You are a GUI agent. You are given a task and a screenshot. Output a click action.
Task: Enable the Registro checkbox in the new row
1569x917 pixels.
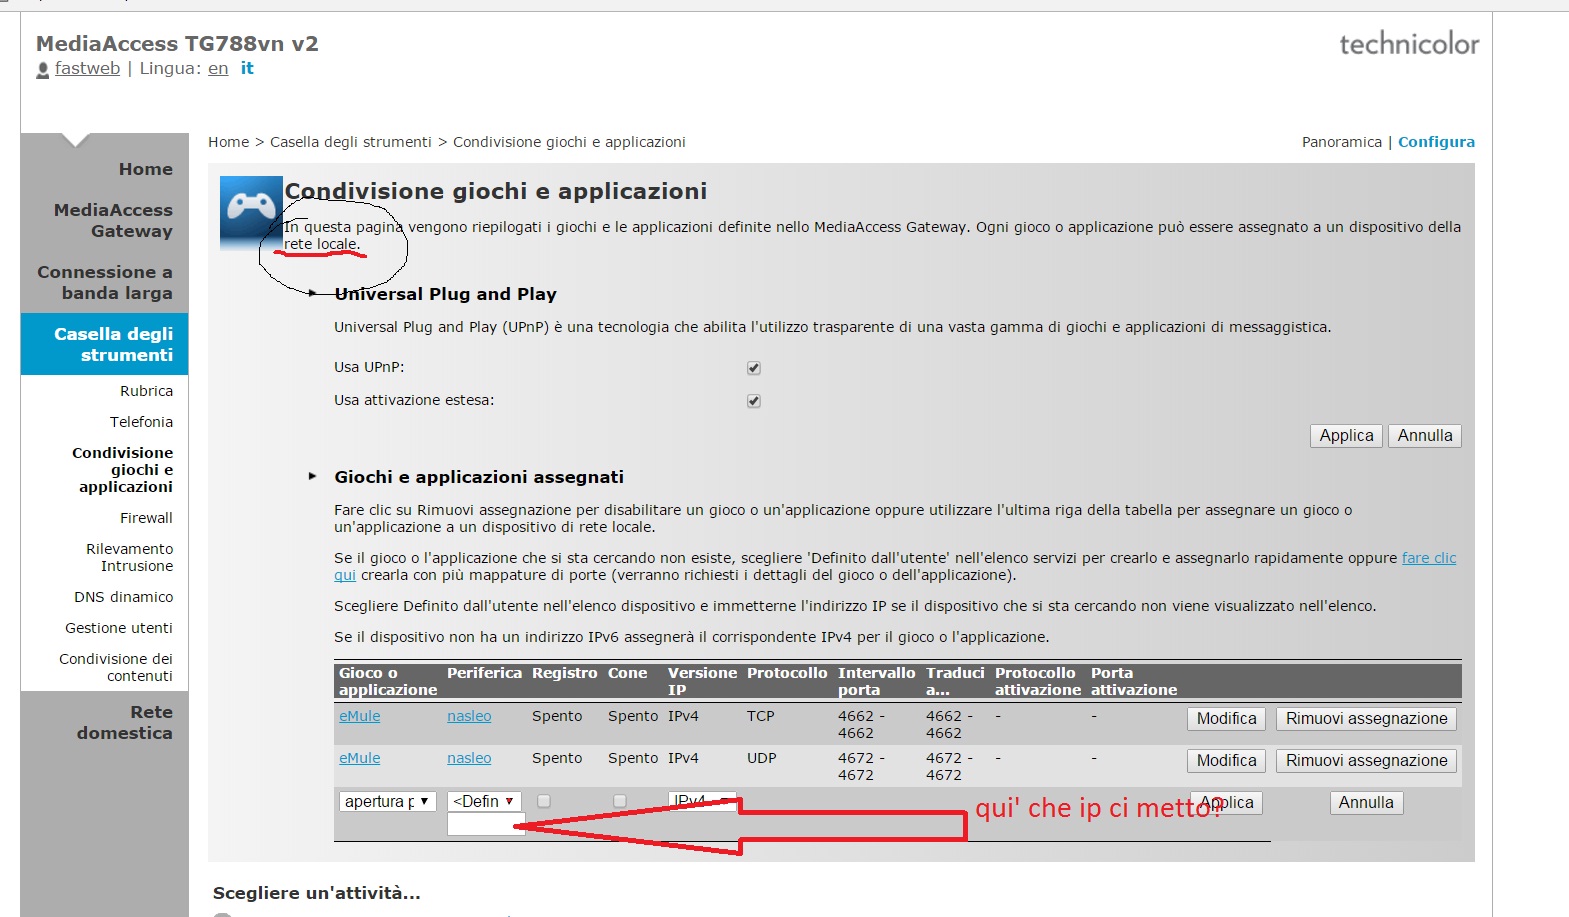coord(544,801)
